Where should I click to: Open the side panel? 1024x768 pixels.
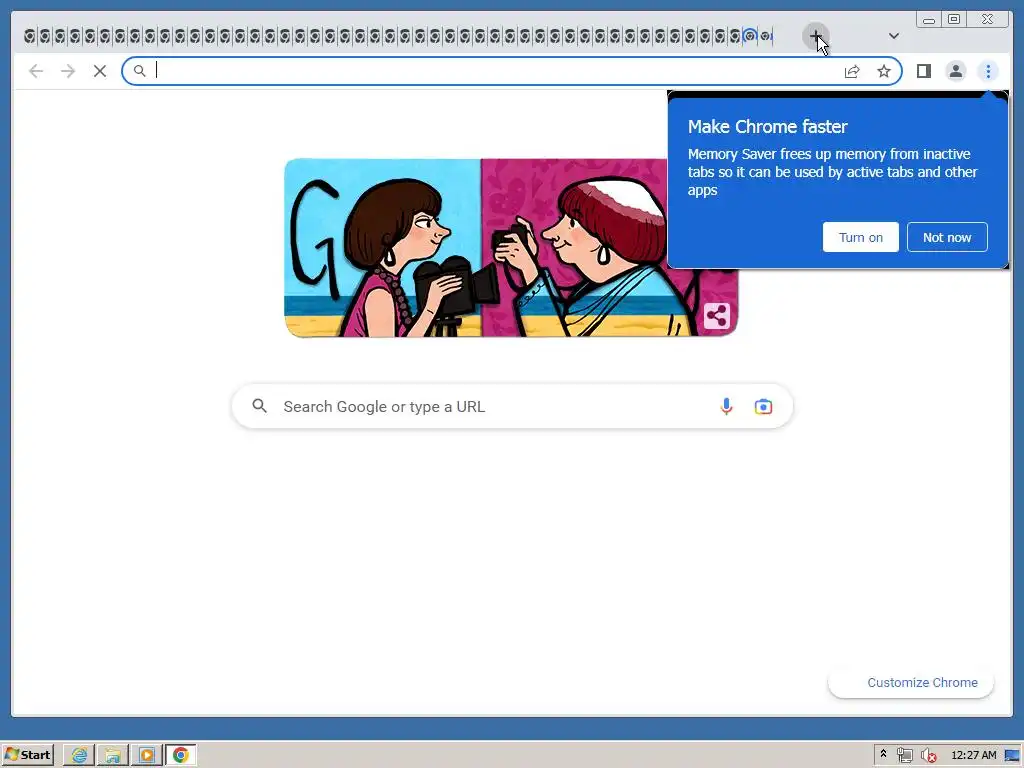(923, 71)
